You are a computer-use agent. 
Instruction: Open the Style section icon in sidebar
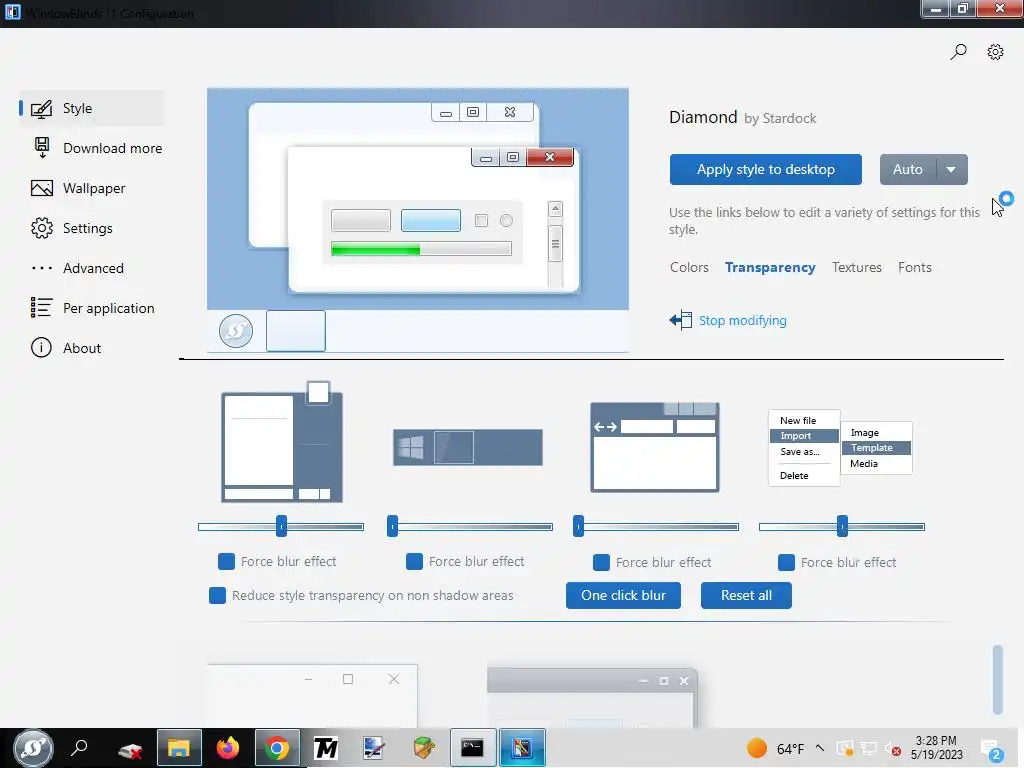click(41, 109)
